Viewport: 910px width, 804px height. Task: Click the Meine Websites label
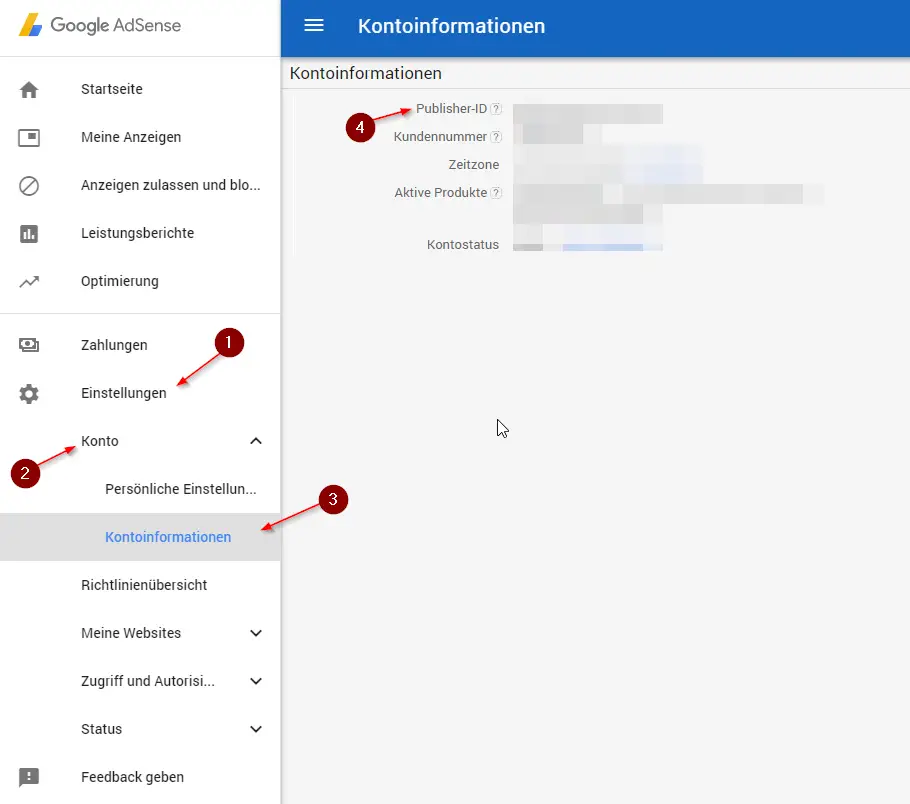tap(131, 633)
